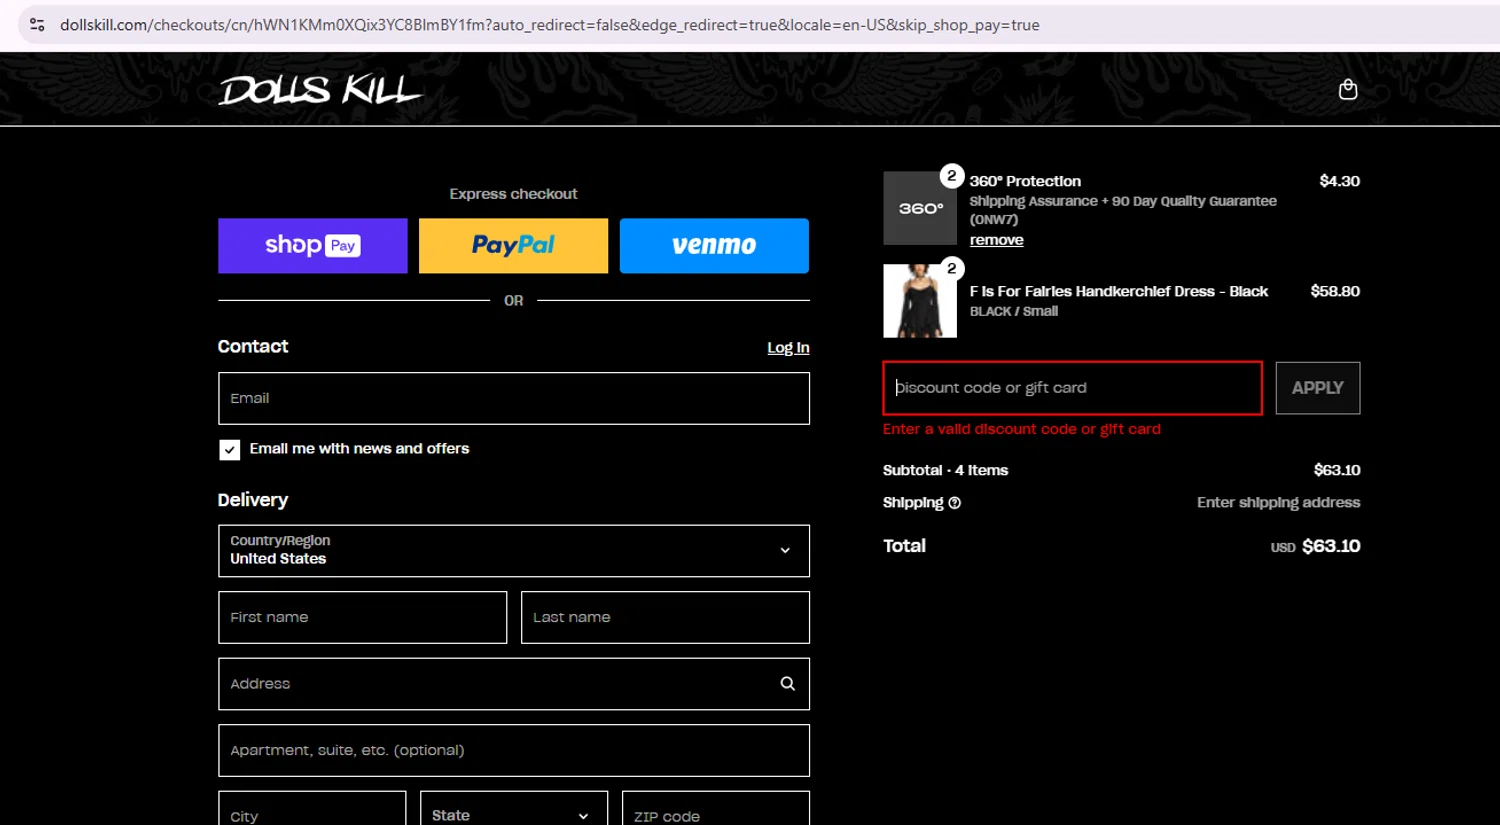Click the $4.30 protection price

click(1339, 181)
